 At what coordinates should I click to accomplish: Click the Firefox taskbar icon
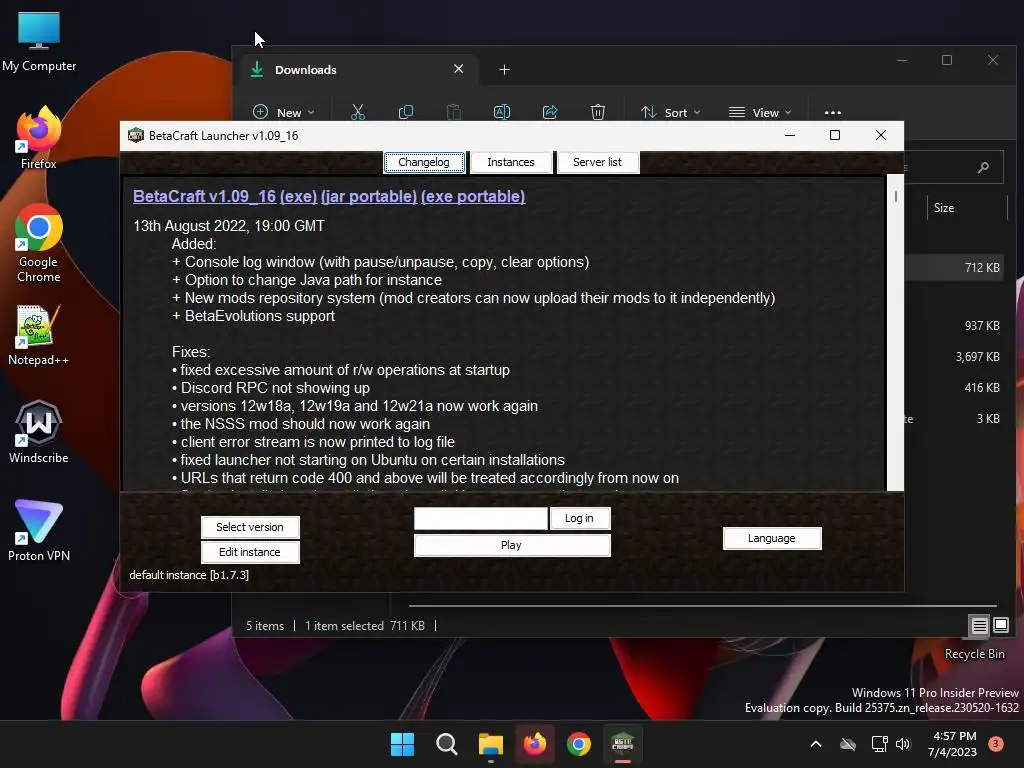click(535, 744)
